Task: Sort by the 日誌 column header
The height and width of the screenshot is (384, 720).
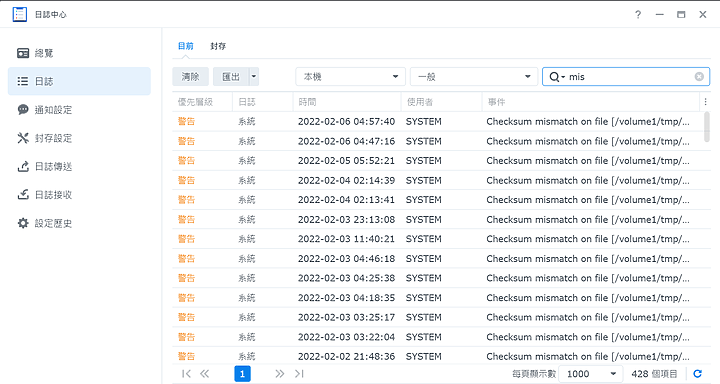Action: click(263, 102)
